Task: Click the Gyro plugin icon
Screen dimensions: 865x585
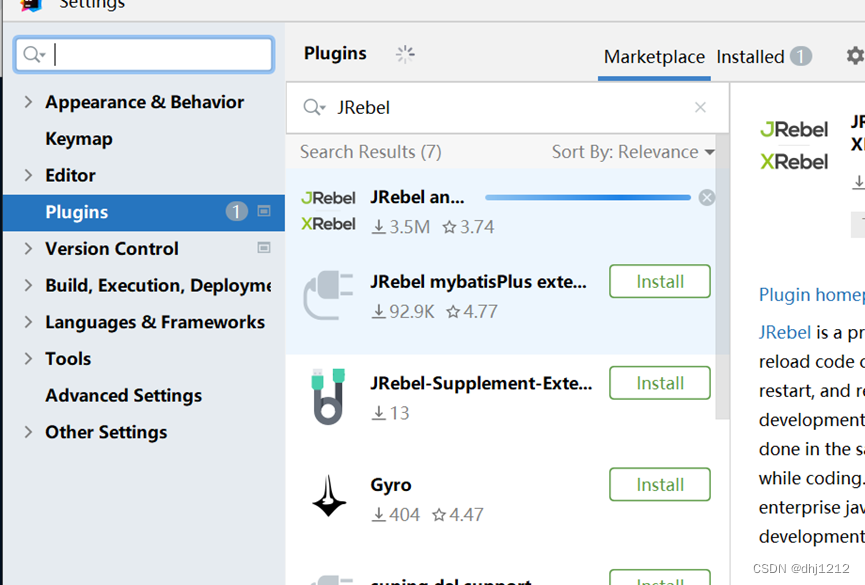Action: click(329, 496)
